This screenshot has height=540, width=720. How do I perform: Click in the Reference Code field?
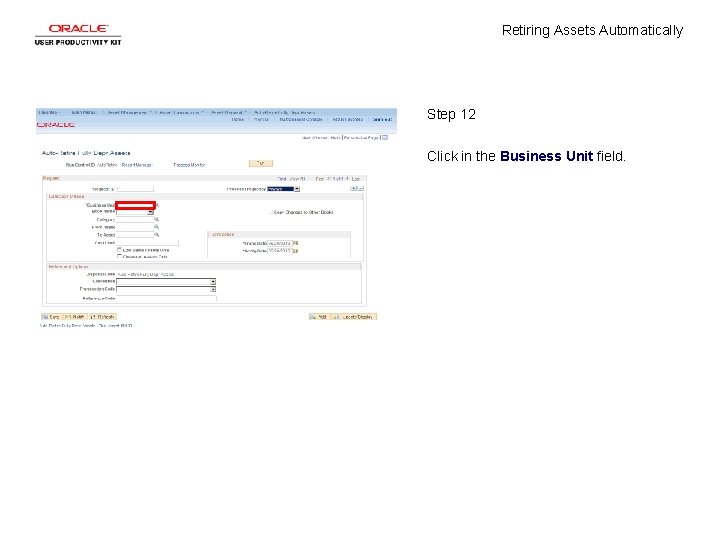click(x=166, y=298)
